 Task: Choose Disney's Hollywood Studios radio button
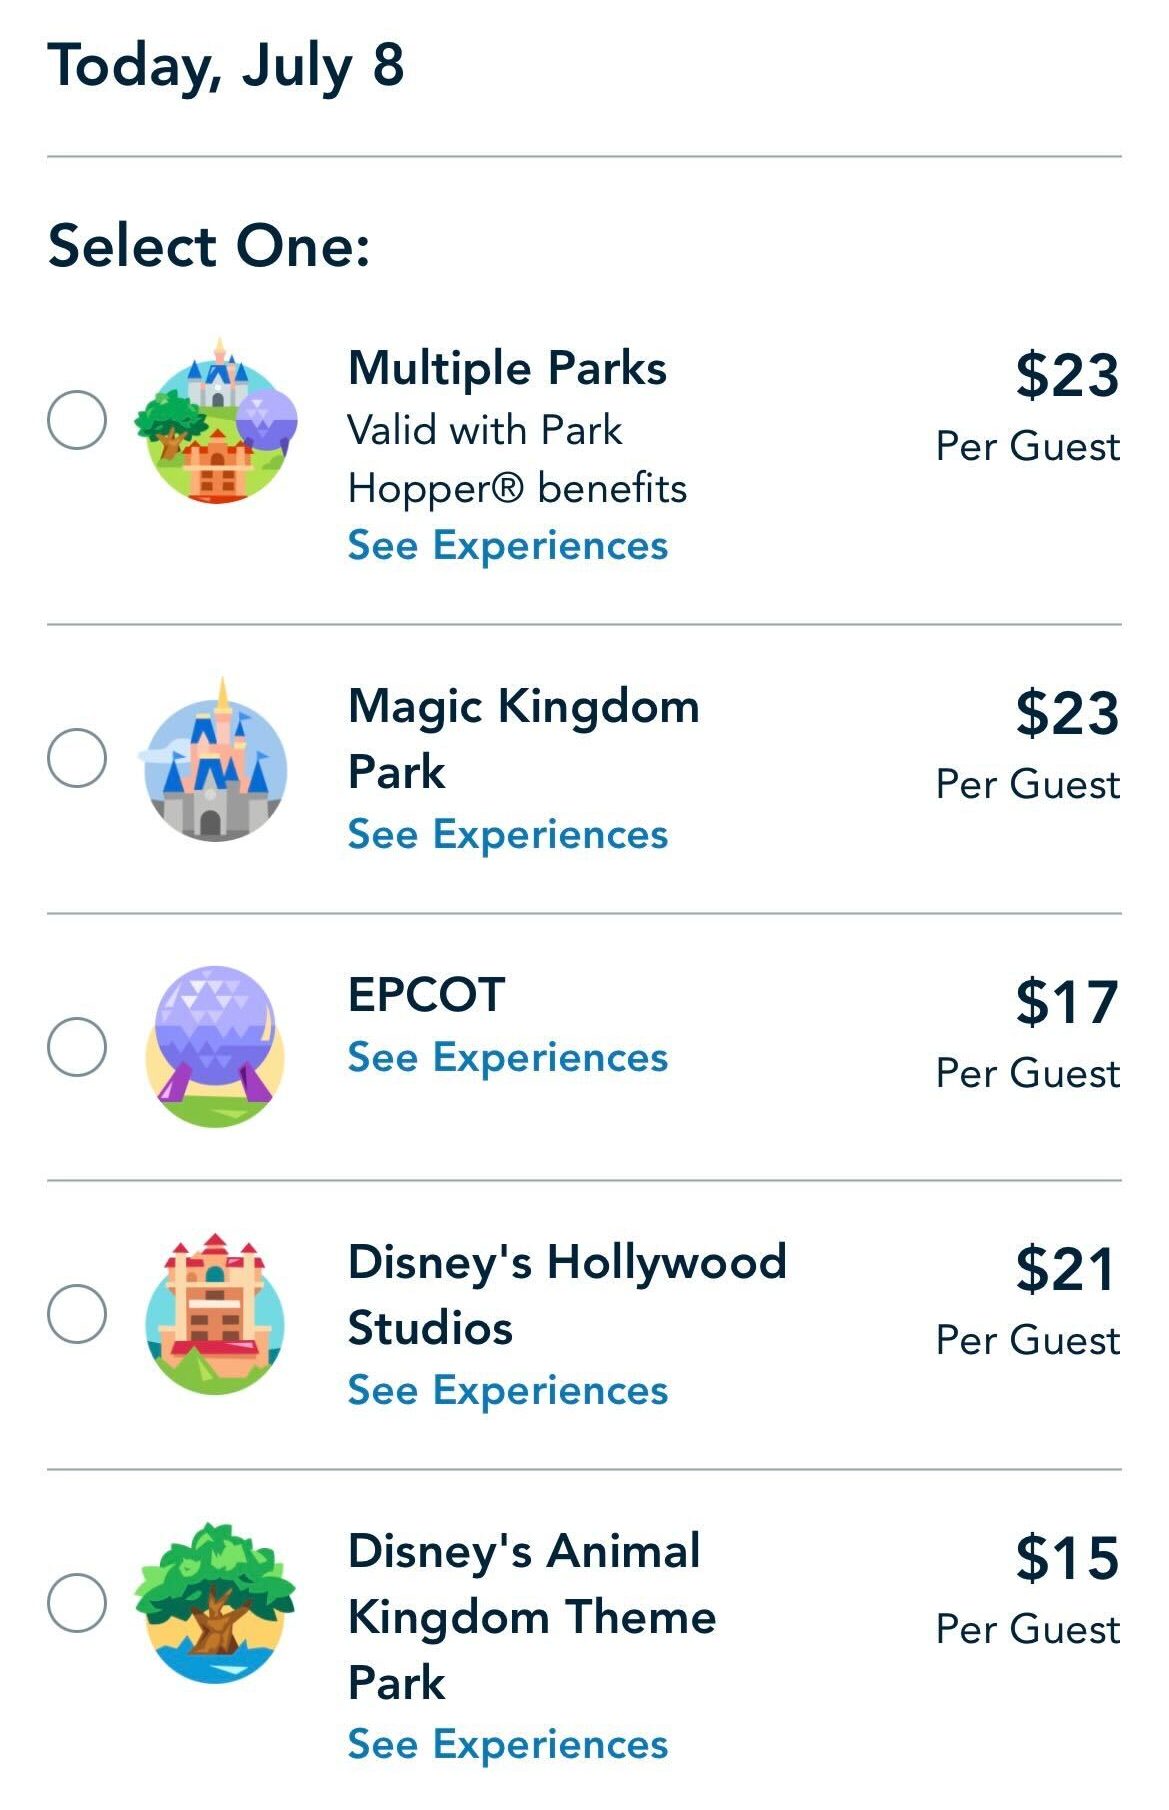click(77, 1314)
